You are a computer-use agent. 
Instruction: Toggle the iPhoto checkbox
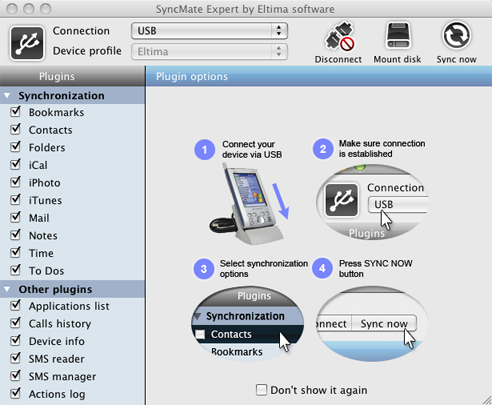pos(15,182)
